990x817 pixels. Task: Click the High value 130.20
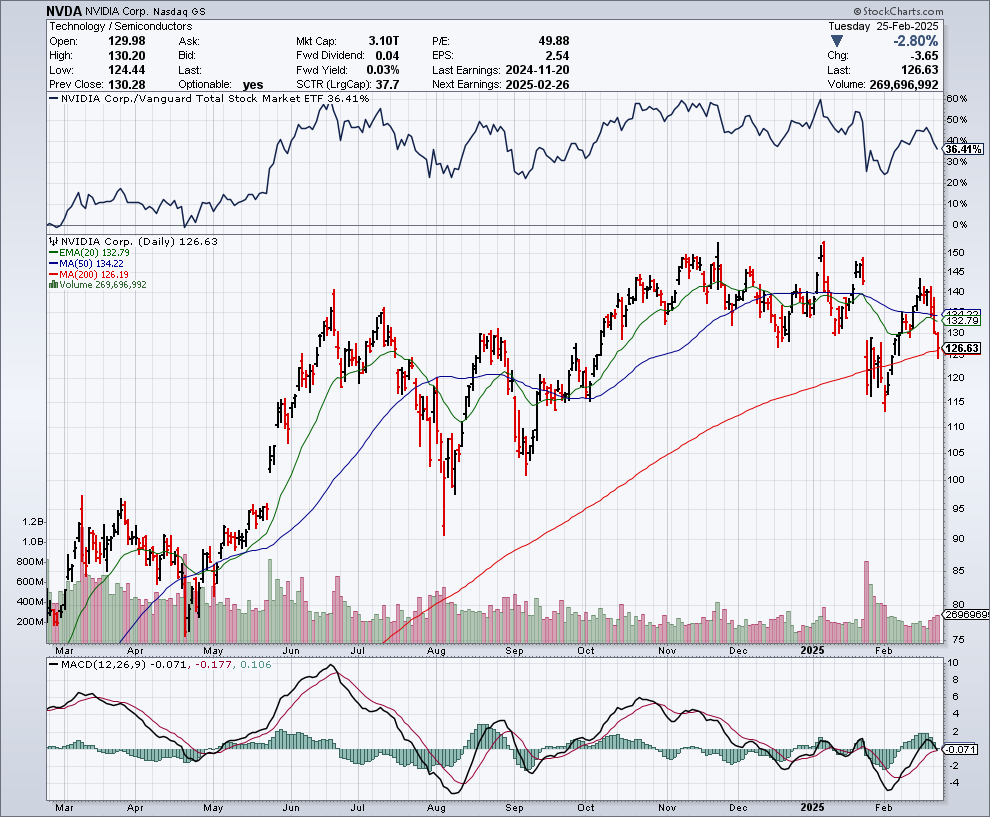[x=127, y=56]
